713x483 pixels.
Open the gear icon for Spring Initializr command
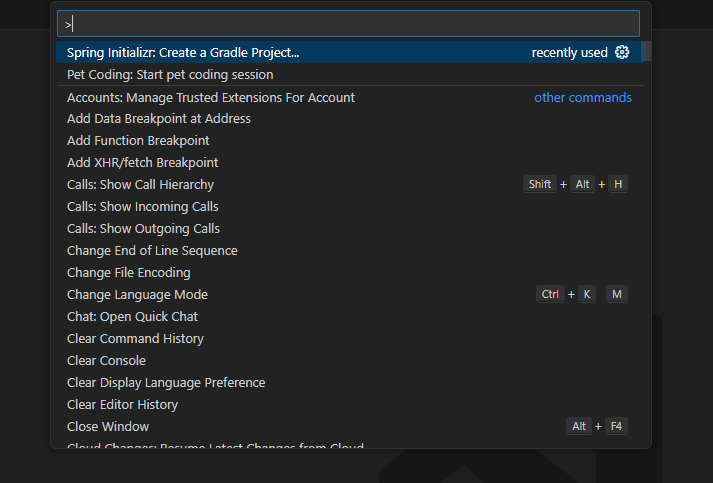point(622,52)
